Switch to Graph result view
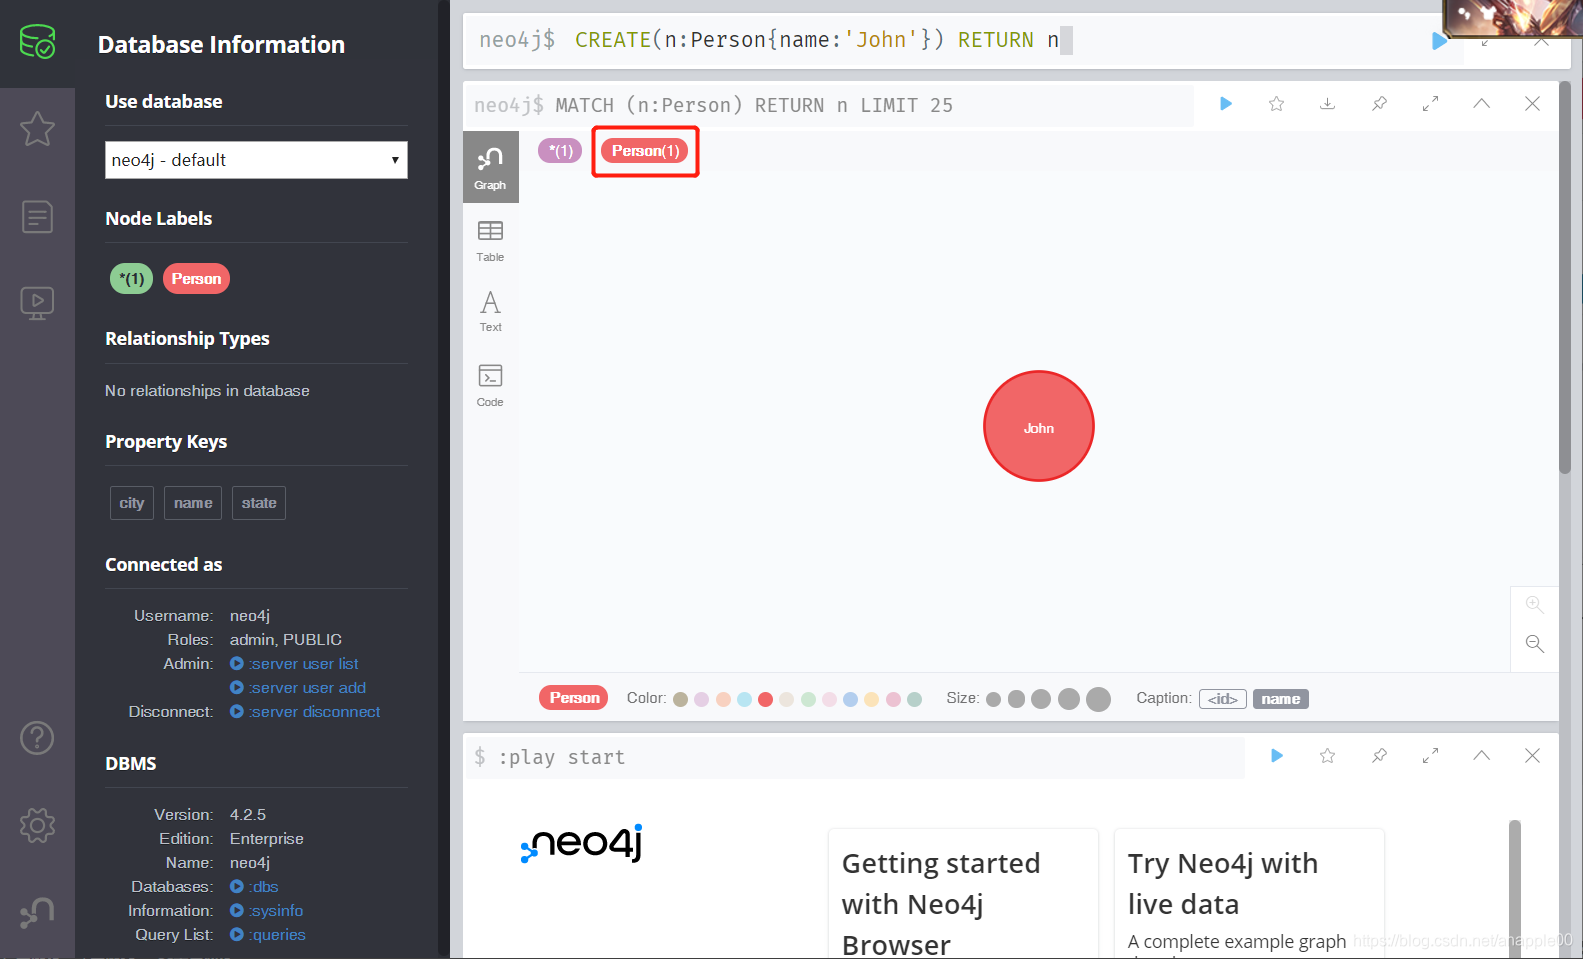The width and height of the screenshot is (1583, 959). point(490,167)
